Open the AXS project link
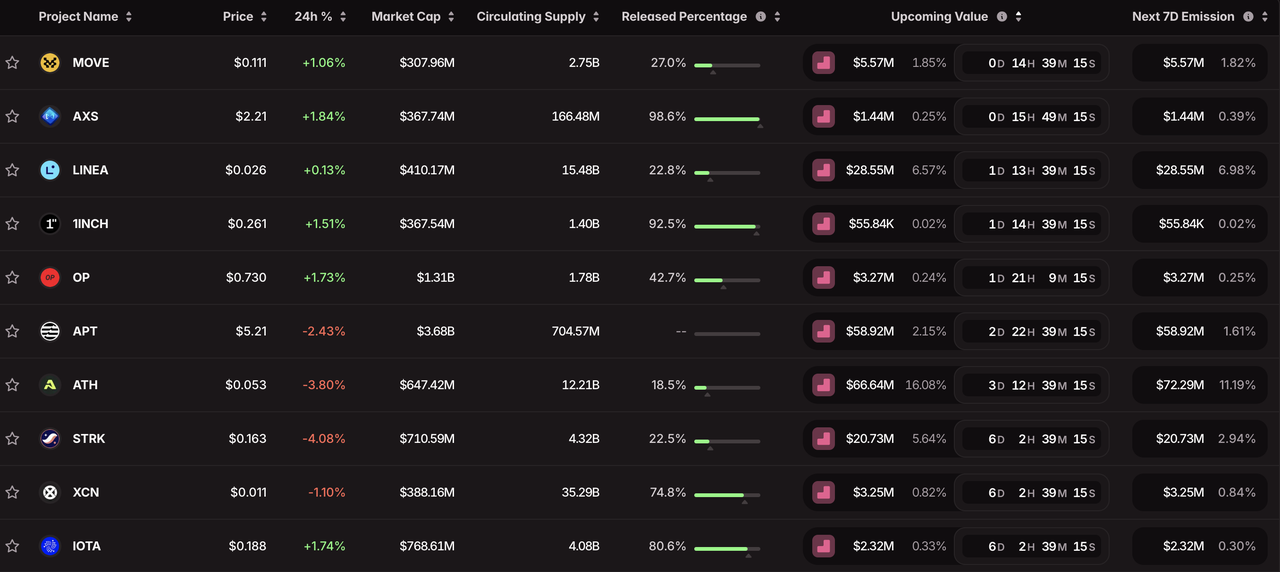The width and height of the screenshot is (1280, 572). click(85, 116)
